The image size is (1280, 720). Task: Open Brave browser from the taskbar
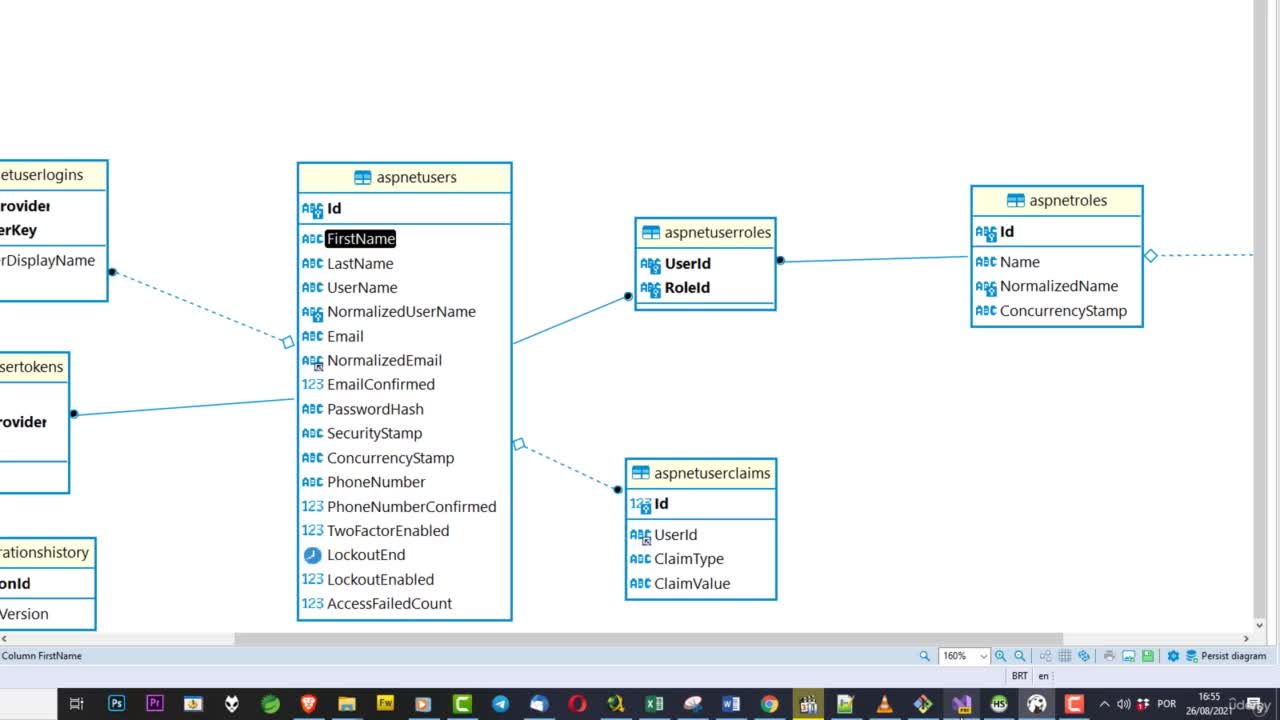tap(309, 704)
